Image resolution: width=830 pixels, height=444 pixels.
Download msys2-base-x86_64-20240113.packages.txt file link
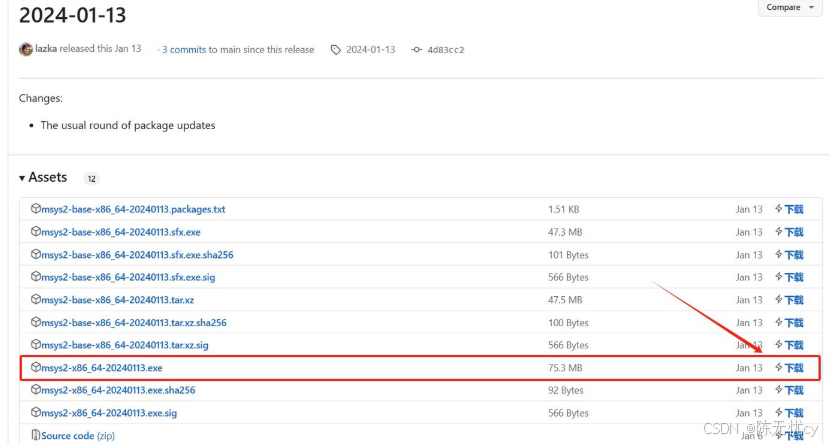(x=133, y=209)
